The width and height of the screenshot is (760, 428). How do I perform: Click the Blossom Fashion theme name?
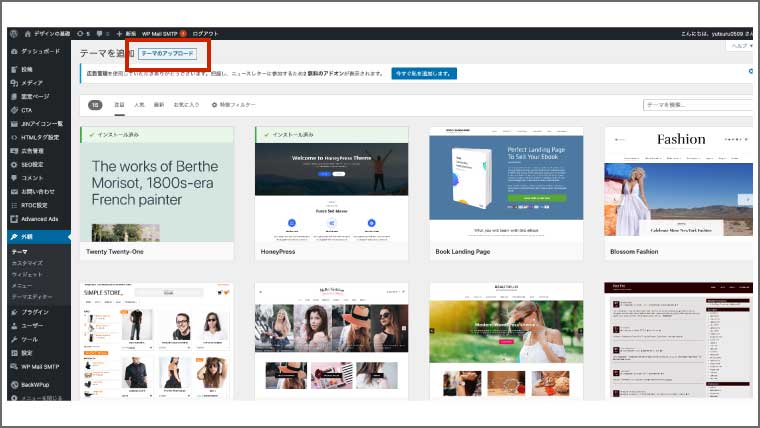(634, 252)
